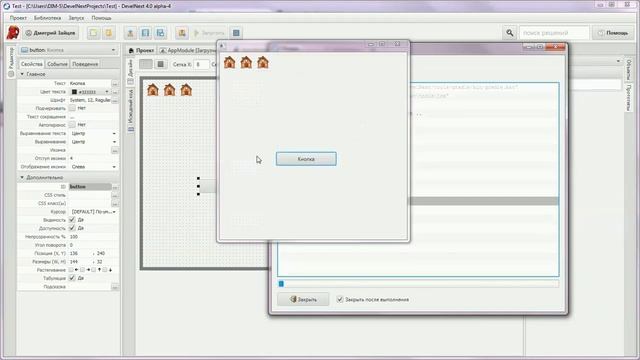The width and height of the screenshot is (640, 360).
Task: Open the Запуск menu
Action: point(76,18)
